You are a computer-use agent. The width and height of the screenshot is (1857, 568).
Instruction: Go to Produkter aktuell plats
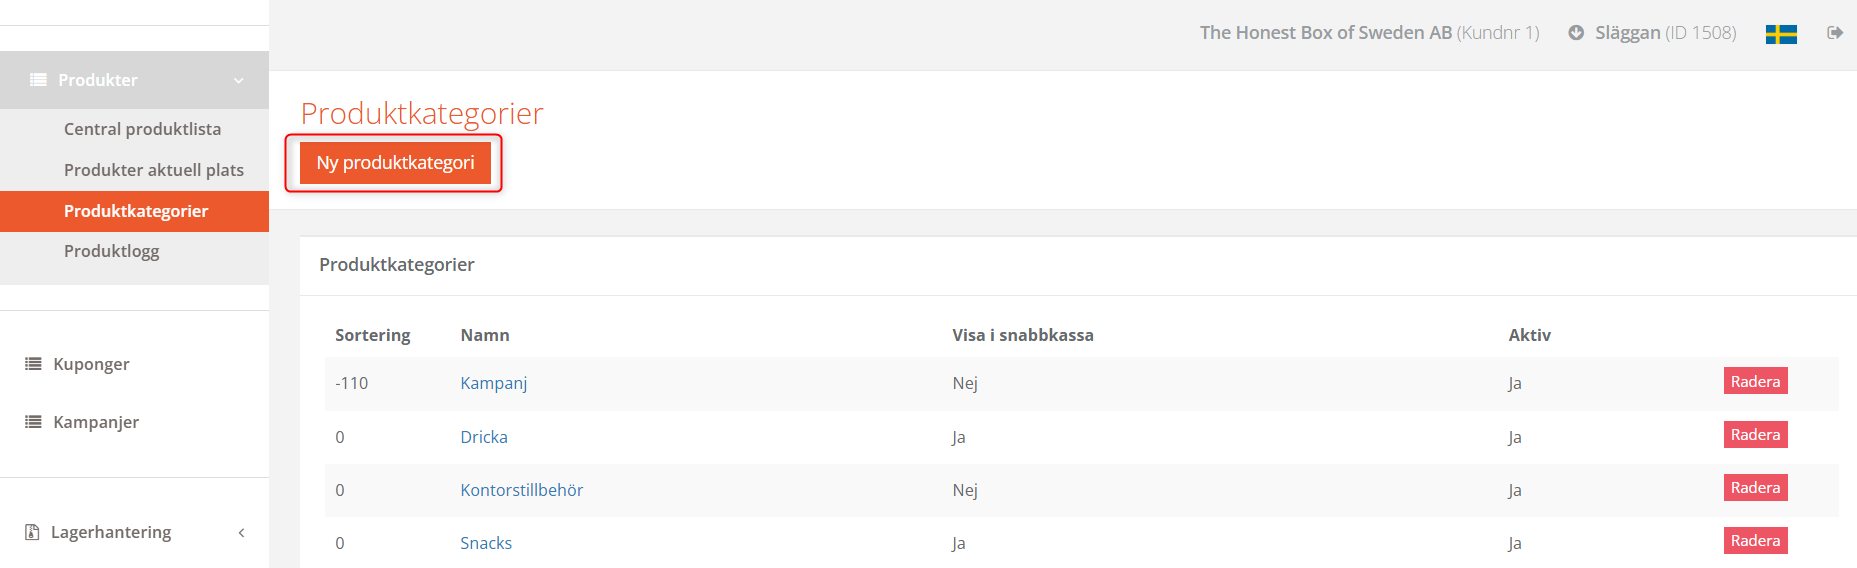tap(154, 170)
